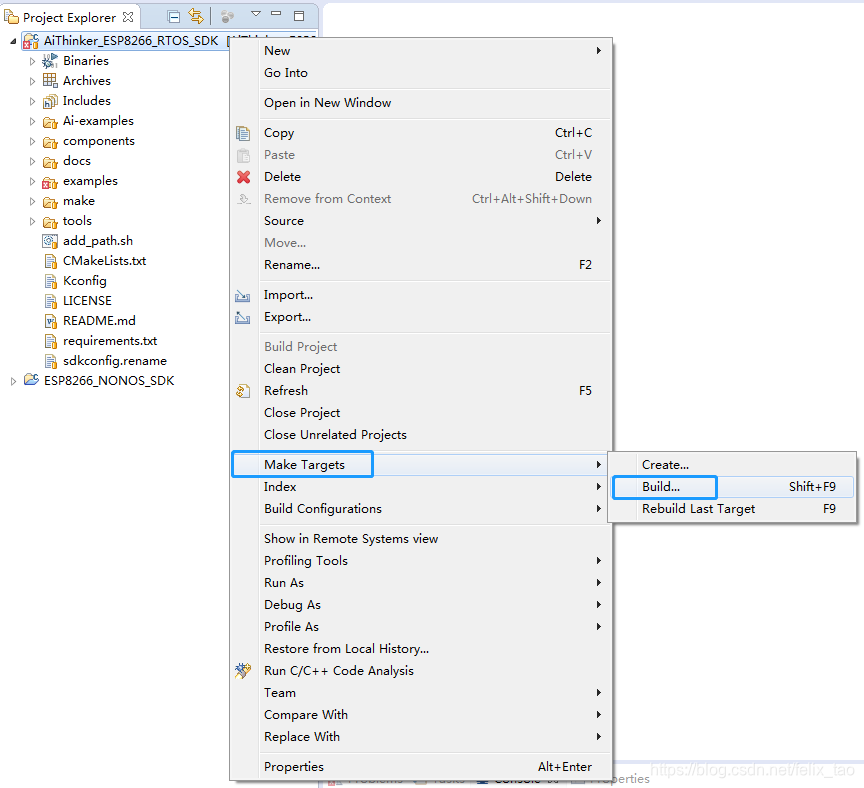The width and height of the screenshot is (864, 788).
Task: Click the add_path.sh script icon
Action: click(x=50, y=241)
